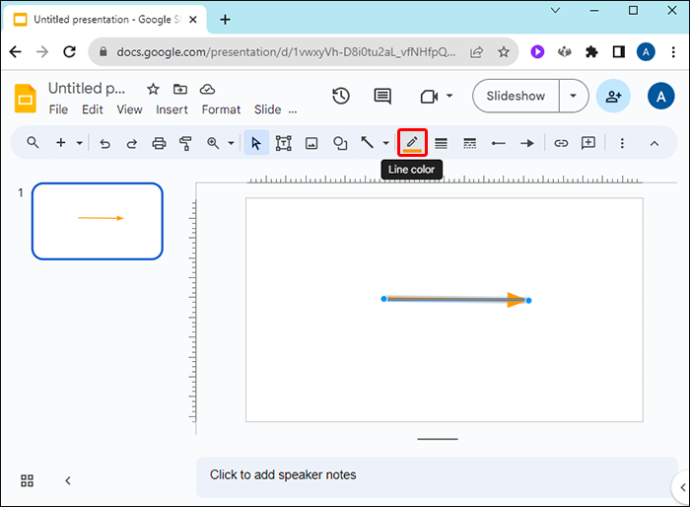This screenshot has width=690, height=507.
Task: Share the presentation with others
Action: 613,96
